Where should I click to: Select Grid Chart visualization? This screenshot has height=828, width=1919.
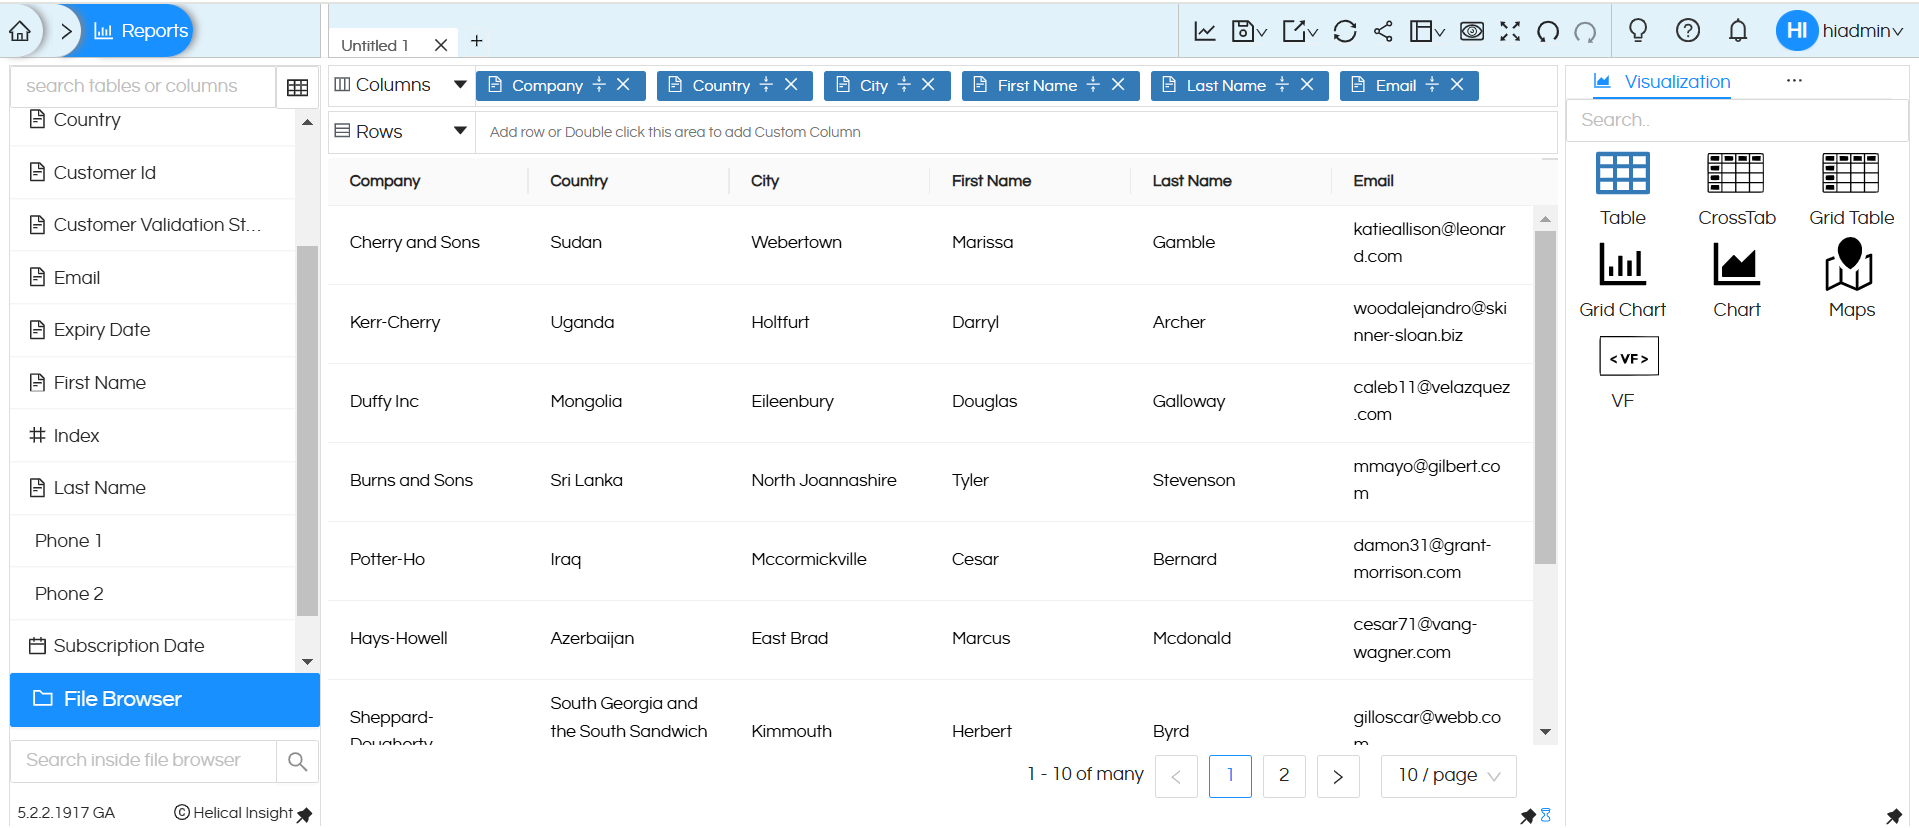1622,281
